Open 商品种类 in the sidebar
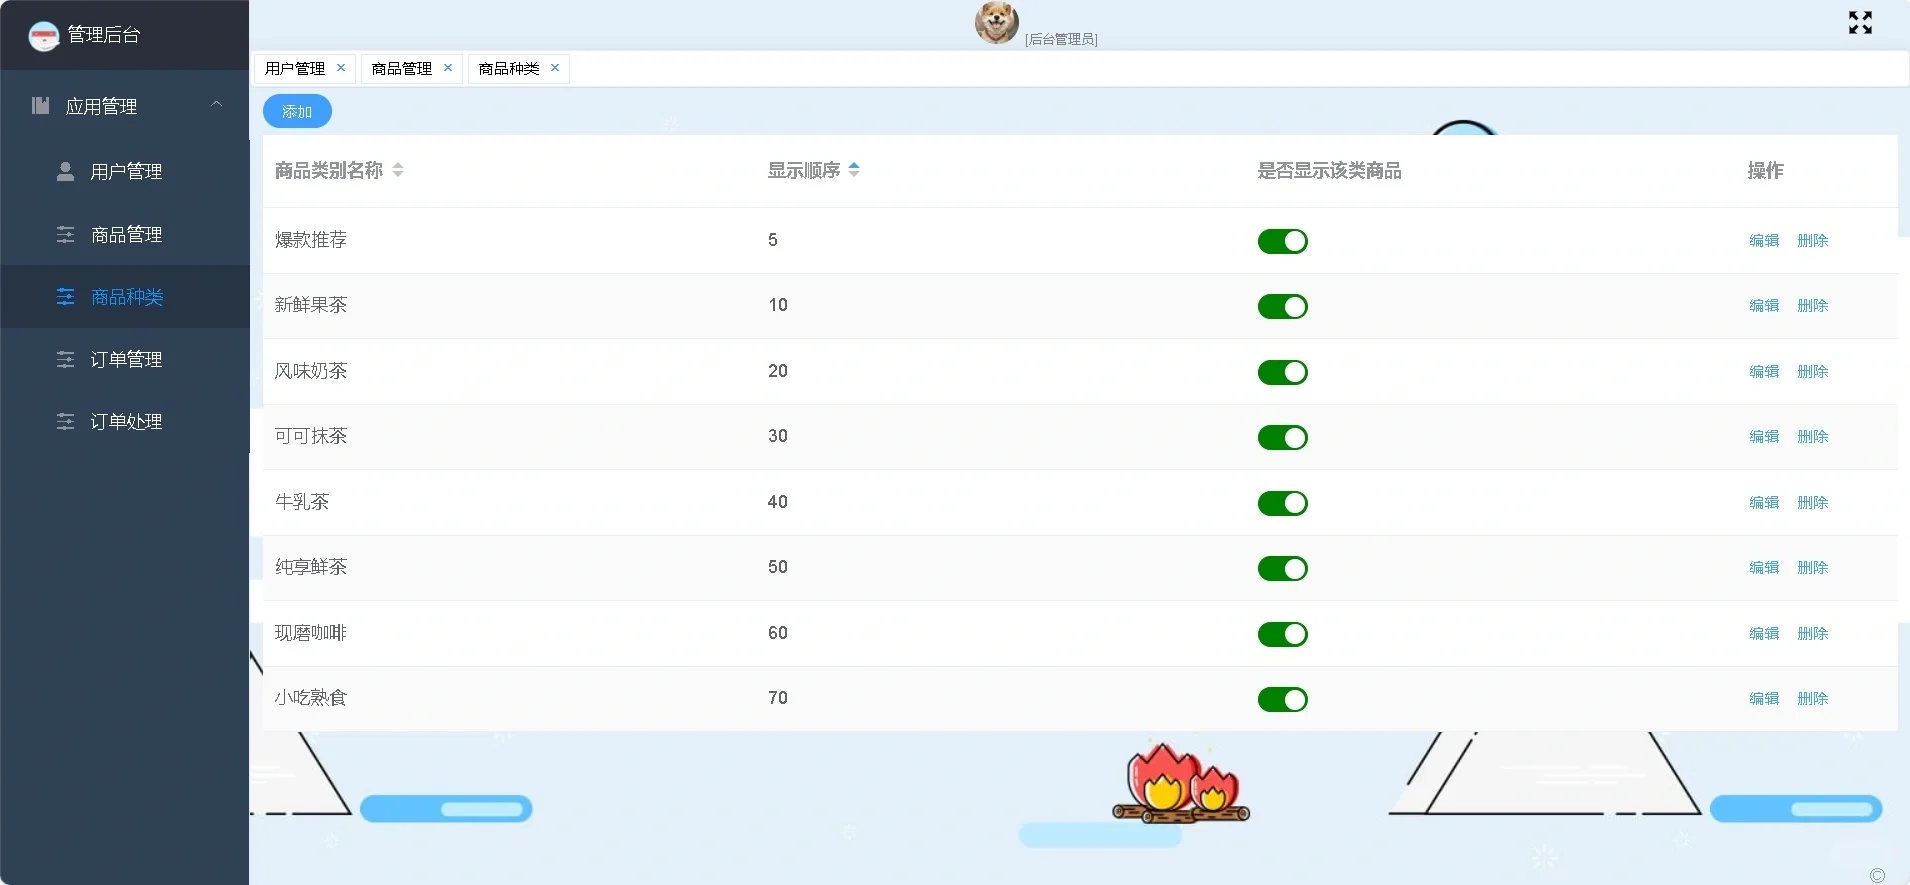Screen dimensions: 1910x885 point(125,297)
